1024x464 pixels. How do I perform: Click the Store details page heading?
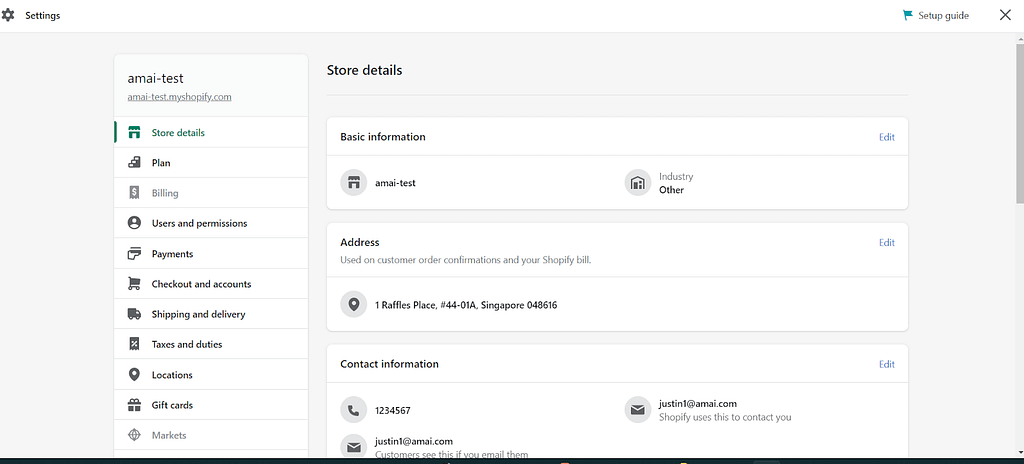click(x=364, y=70)
